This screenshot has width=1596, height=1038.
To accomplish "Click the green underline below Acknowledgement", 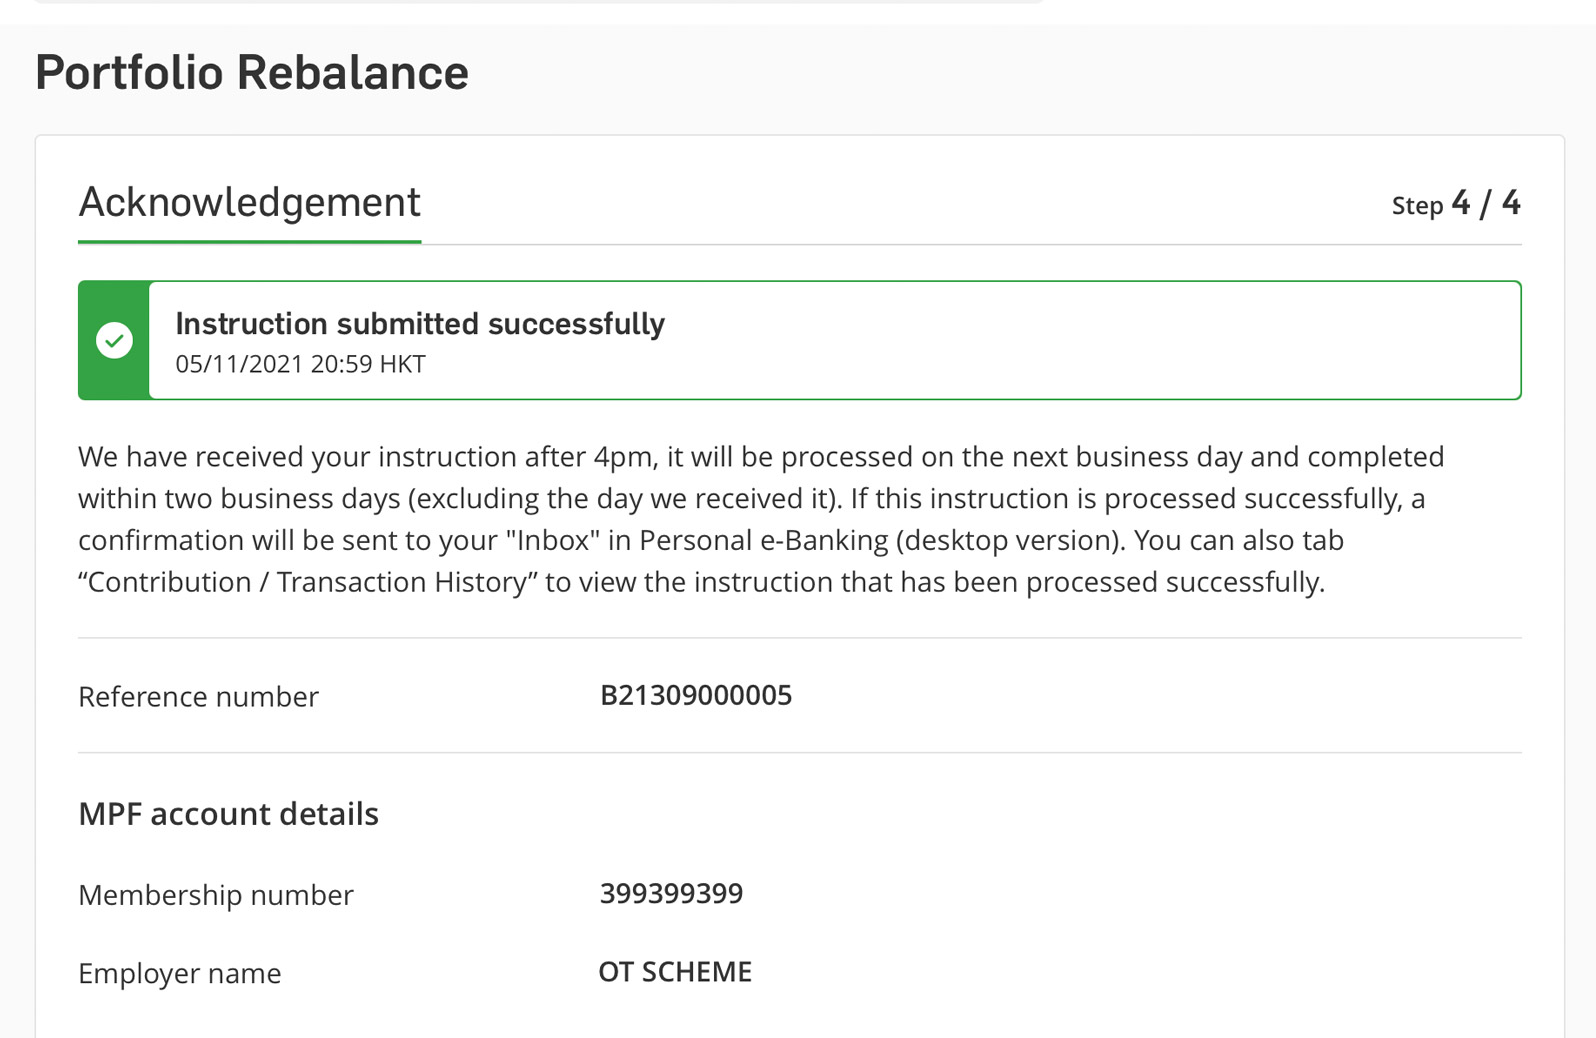I will pos(249,241).
